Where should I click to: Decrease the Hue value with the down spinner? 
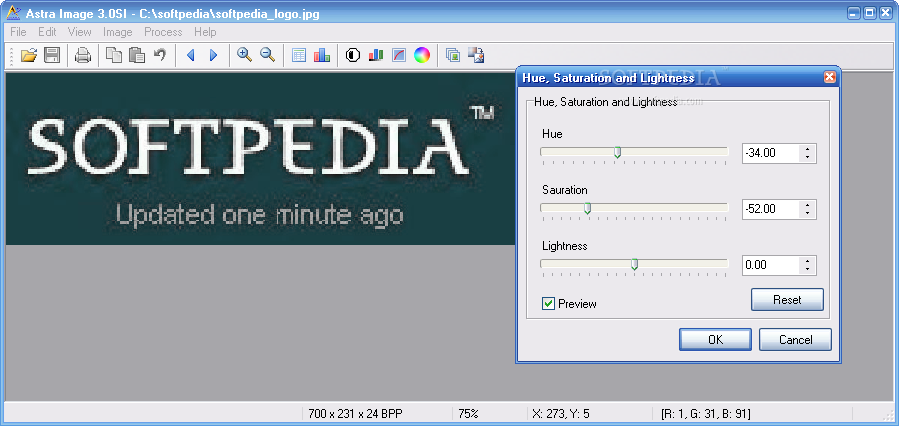tap(807, 157)
